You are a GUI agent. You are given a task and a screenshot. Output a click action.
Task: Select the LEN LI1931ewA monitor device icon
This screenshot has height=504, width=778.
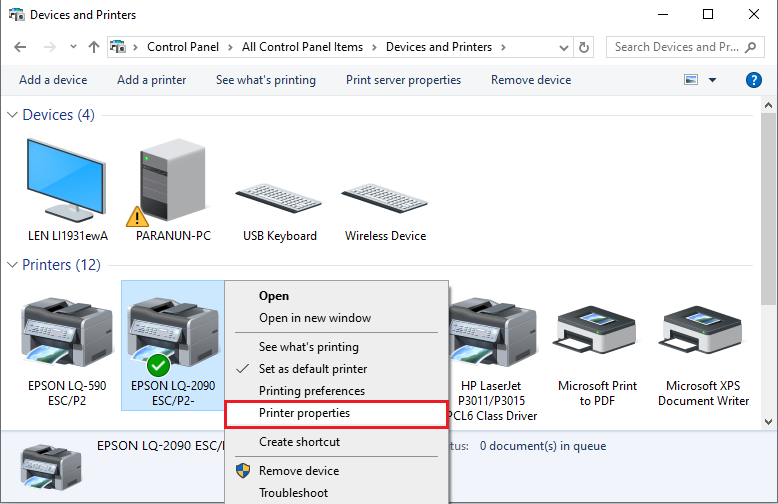pos(66,180)
